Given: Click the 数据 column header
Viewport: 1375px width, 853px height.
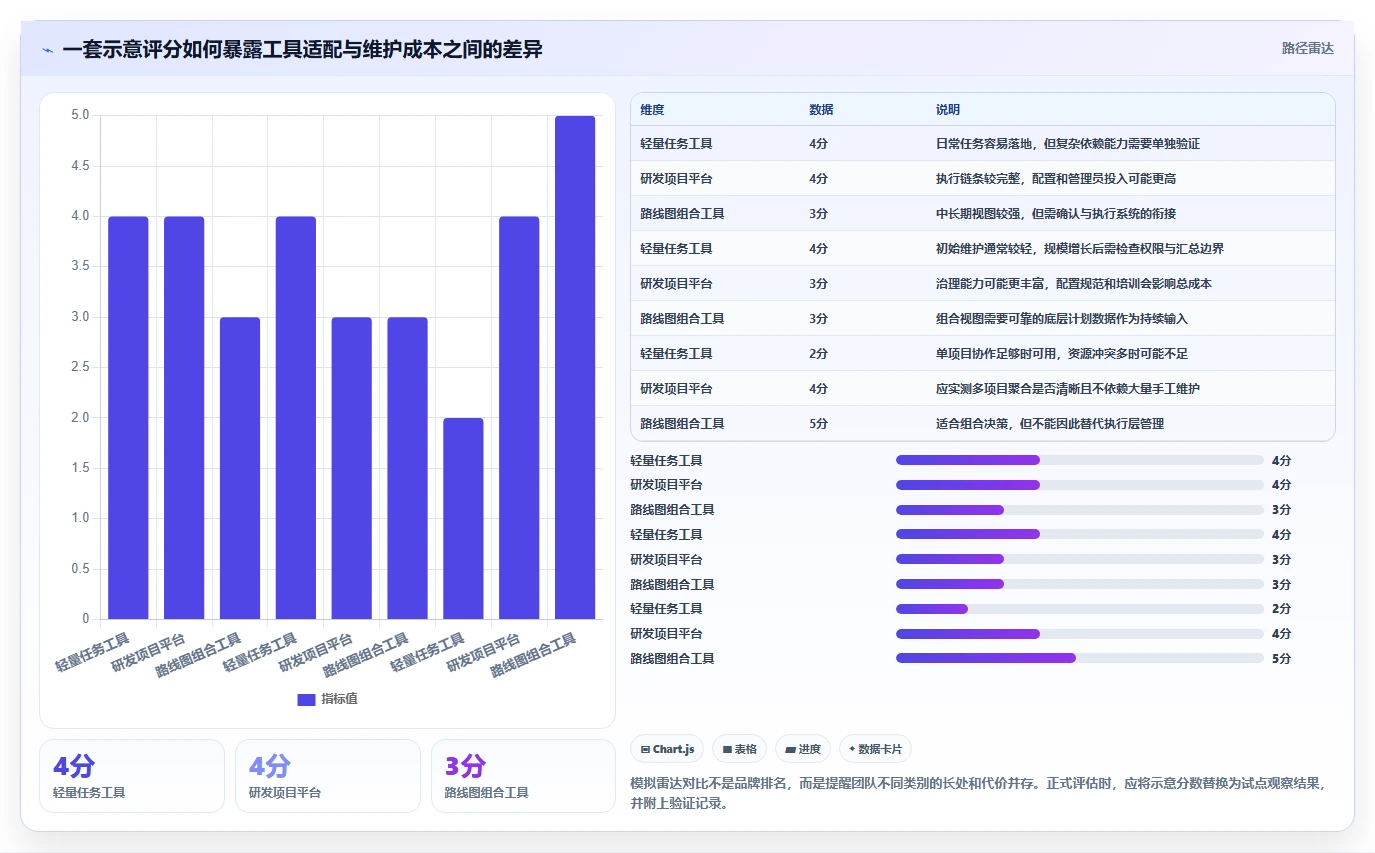Looking at the screenshot, I should click(821, 109).
